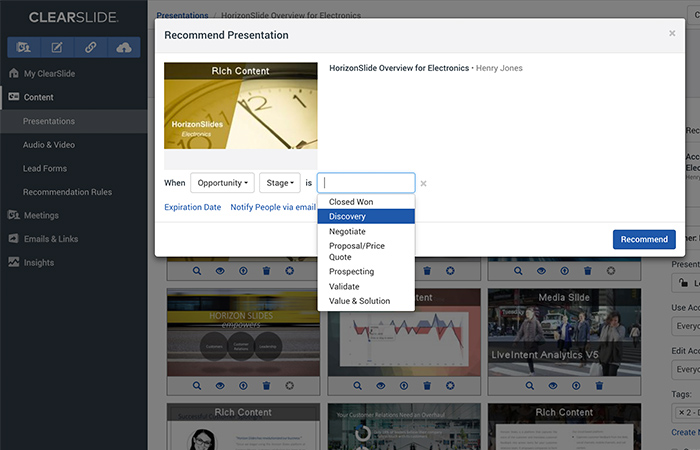
Task: Click the chart icon beside Insights
Action: click(14, 262)
